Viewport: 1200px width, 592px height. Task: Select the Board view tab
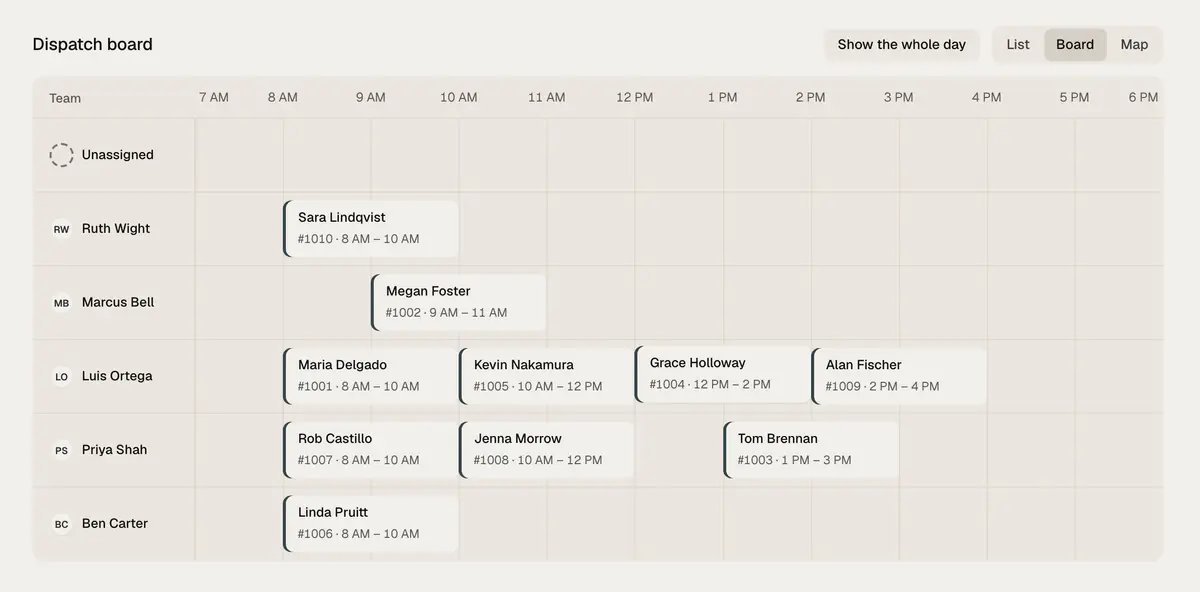click(1075, 44)
